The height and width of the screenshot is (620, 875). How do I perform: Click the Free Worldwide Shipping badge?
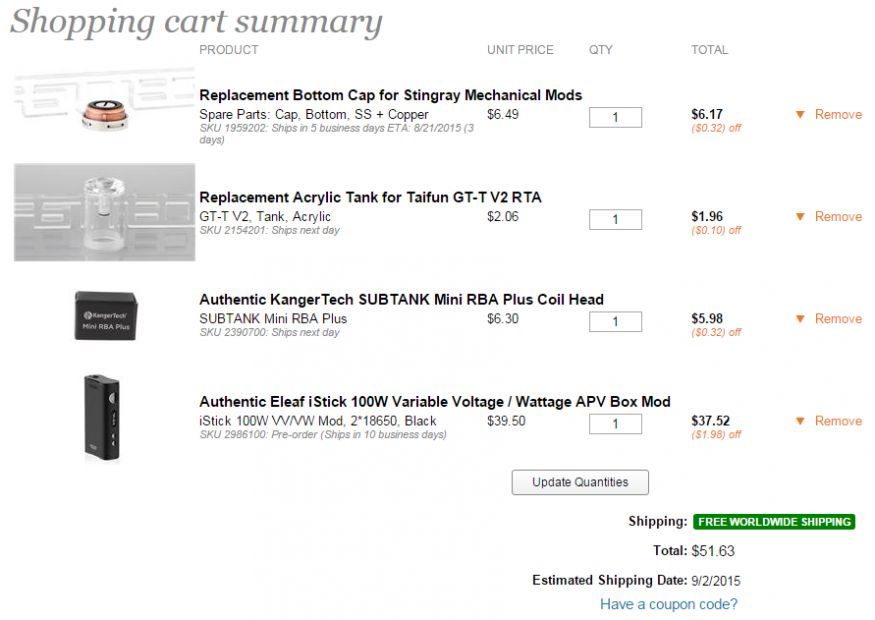coord(774,522)
